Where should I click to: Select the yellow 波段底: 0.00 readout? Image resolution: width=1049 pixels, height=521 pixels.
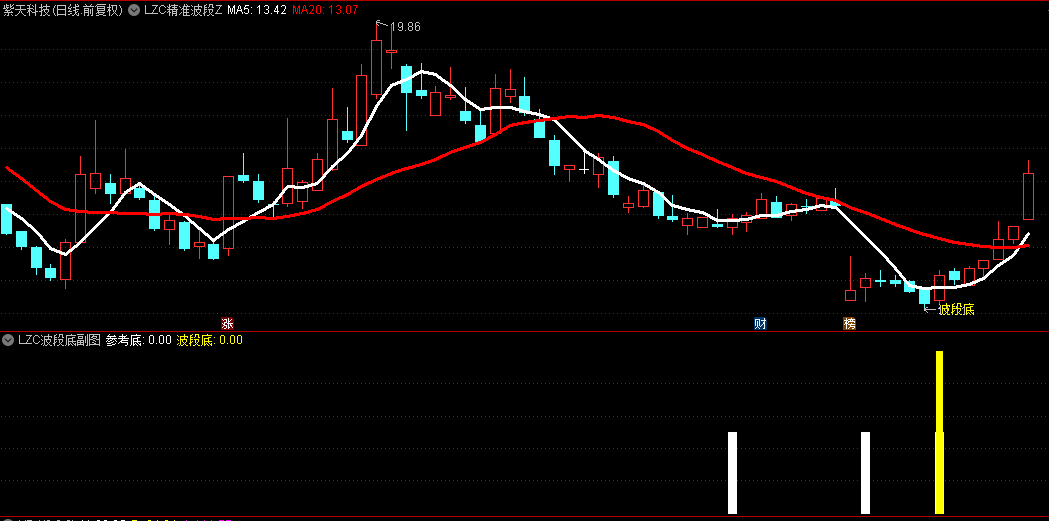(x=209, y=340)
